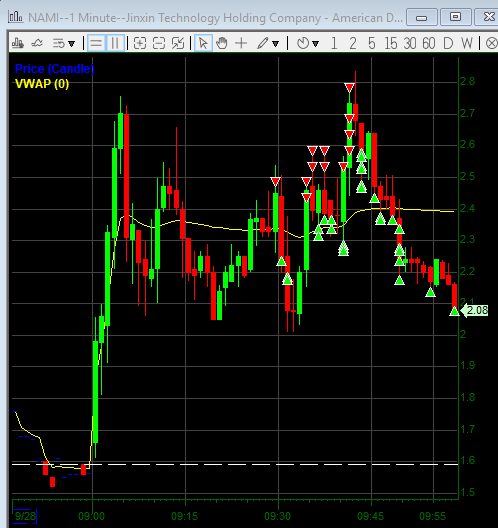Click the 09:00 time axis label
This screenshot has width=498, height=528.
coord(91,516)
